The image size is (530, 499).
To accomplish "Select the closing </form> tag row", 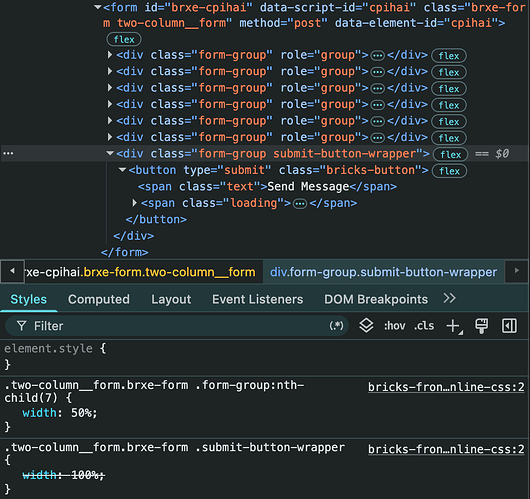I will click(125, 252).
